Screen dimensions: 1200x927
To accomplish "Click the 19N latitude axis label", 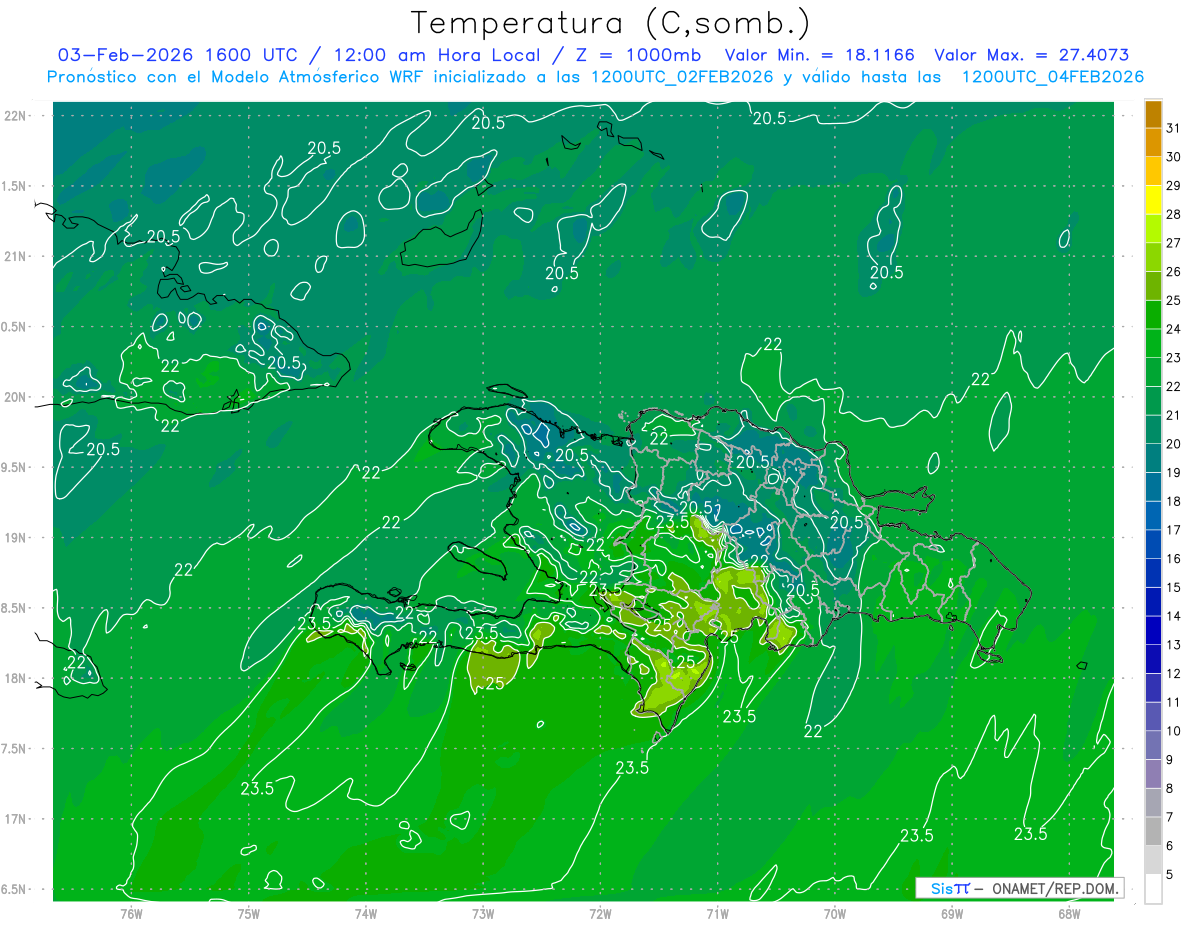I will (16, 538).
